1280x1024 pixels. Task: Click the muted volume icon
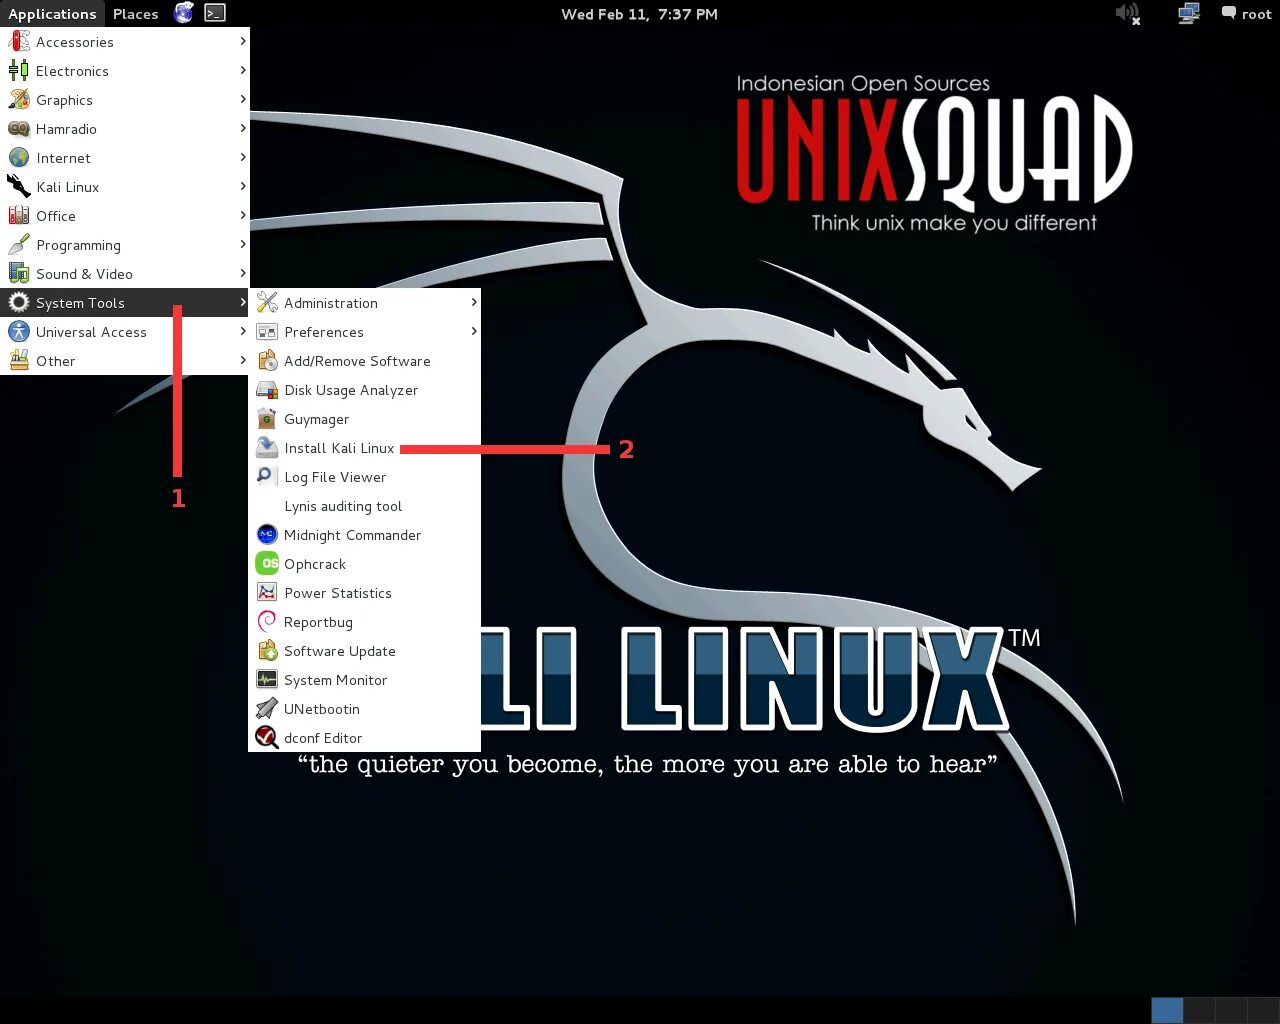tap(1128, 13)
